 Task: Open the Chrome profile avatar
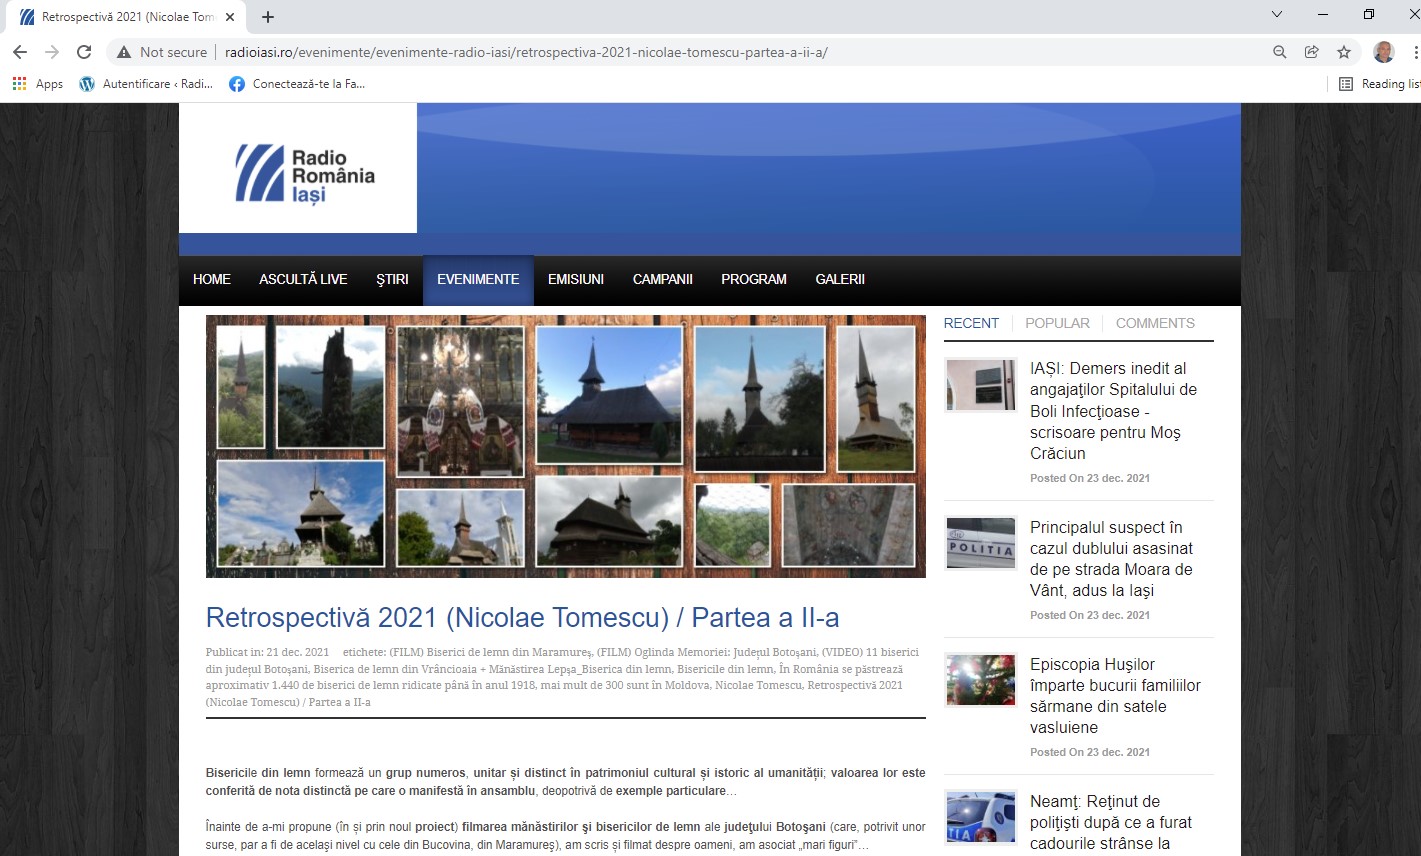[x=1383, y=52]
